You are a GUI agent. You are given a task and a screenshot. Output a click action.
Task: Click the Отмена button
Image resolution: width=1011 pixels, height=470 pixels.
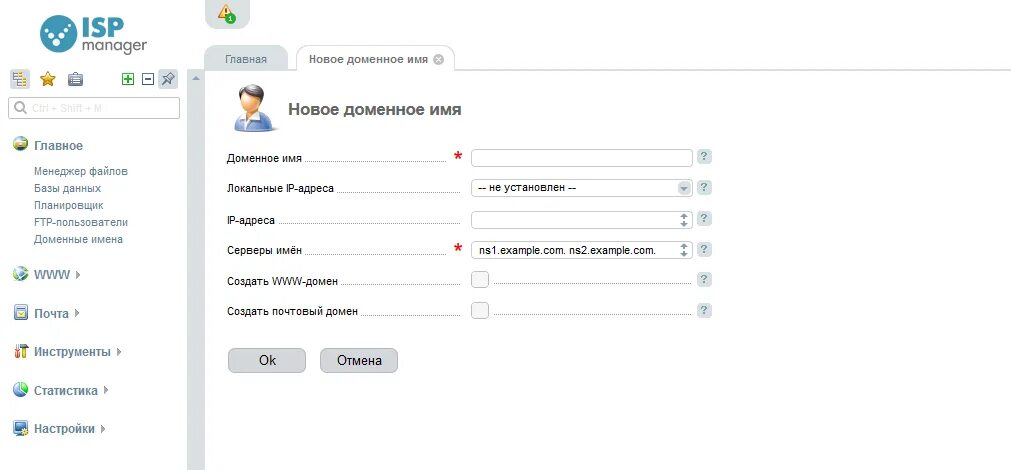click(x=359, y=360)
